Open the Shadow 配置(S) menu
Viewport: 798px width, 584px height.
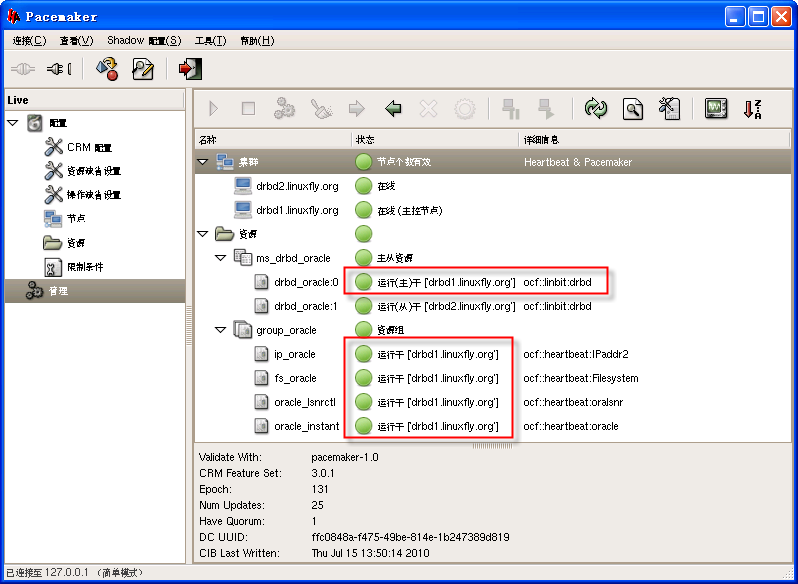pos(144,41)
